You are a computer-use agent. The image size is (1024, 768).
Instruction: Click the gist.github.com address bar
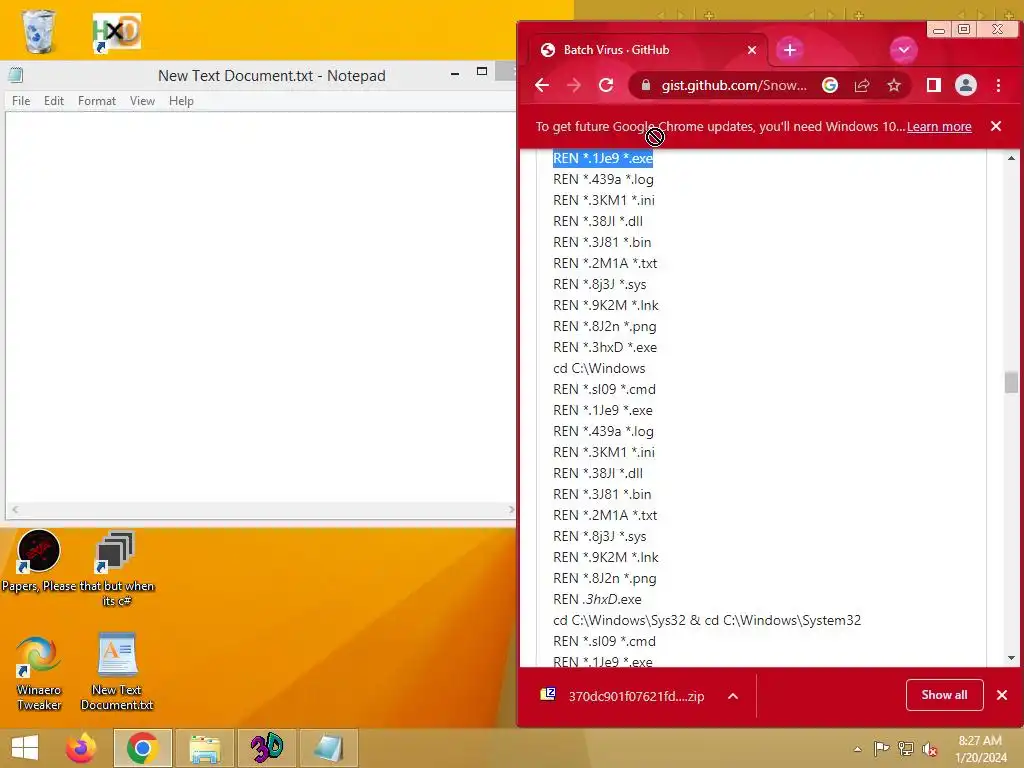click(733, 86)
